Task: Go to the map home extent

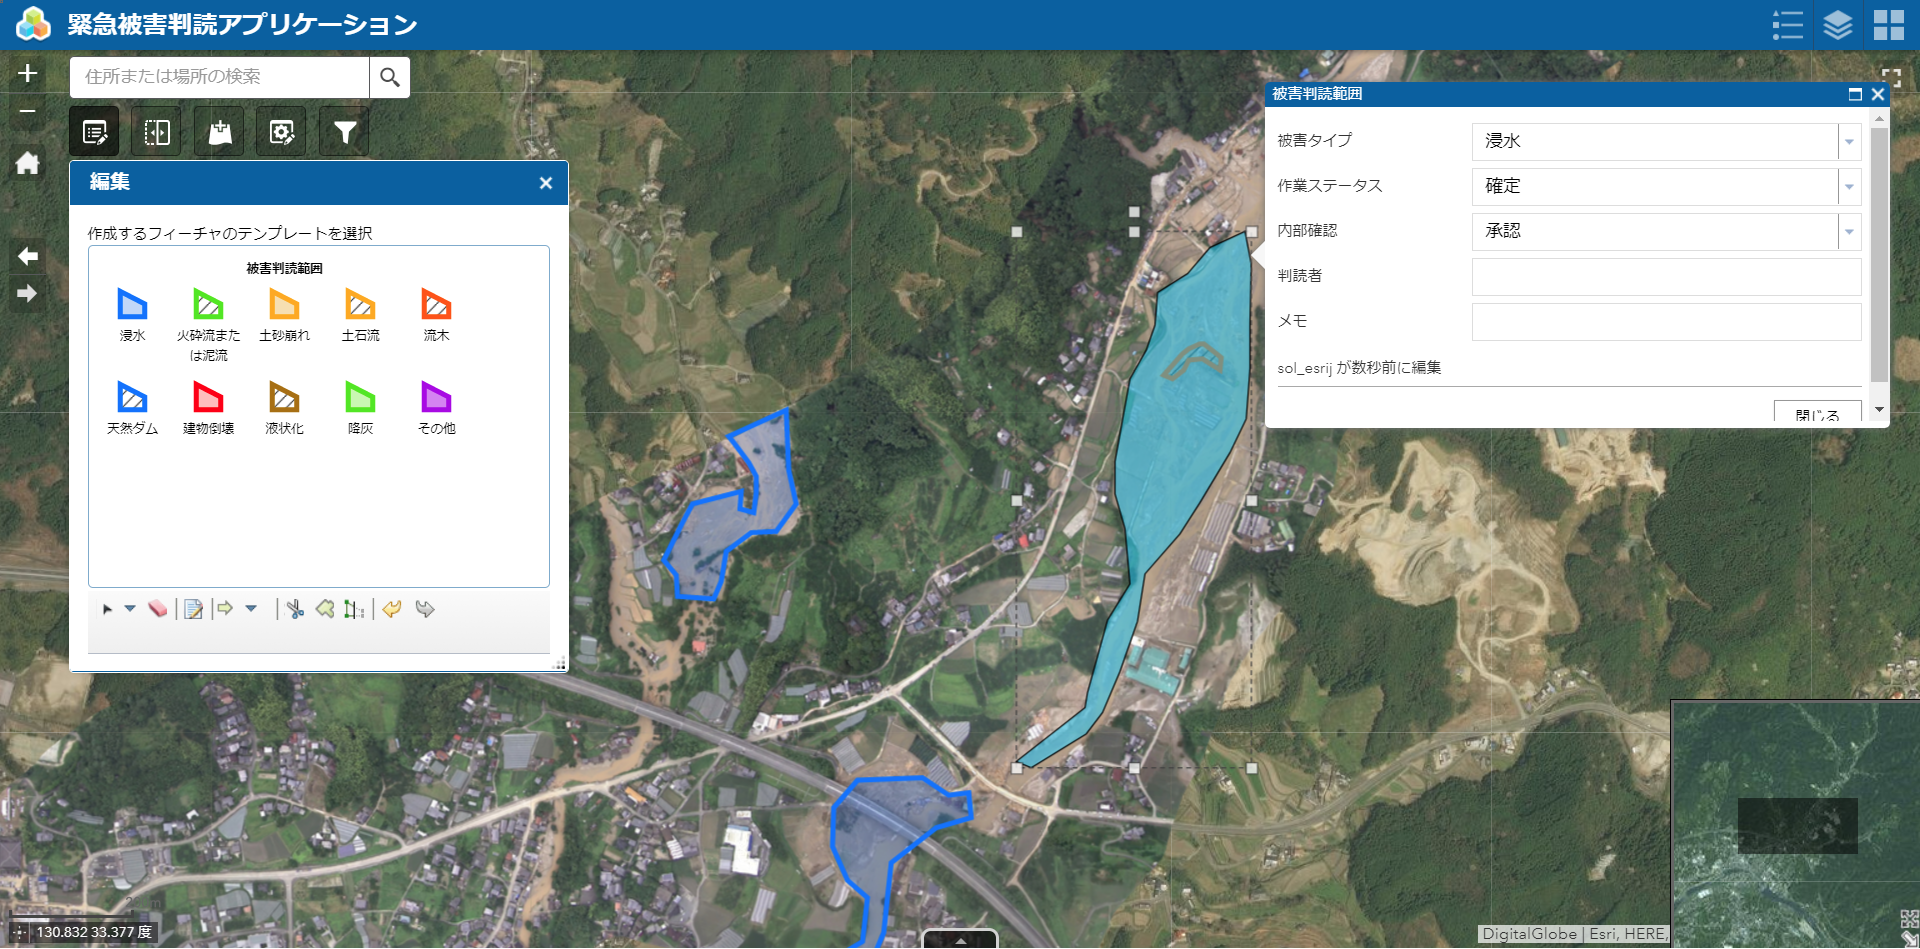Action: click(x=27, y=163)
